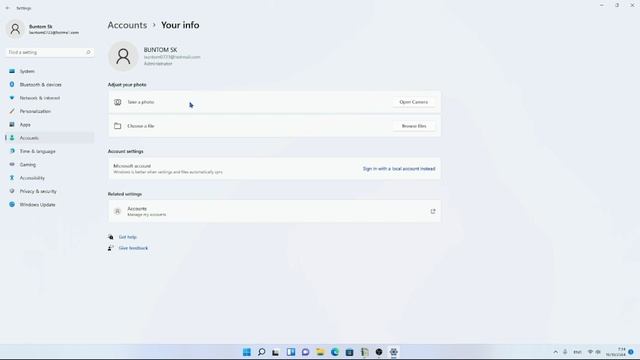This screenshot has width=640, height=360.
Task: Open Task View from taskbar
Action: (276, 352)
